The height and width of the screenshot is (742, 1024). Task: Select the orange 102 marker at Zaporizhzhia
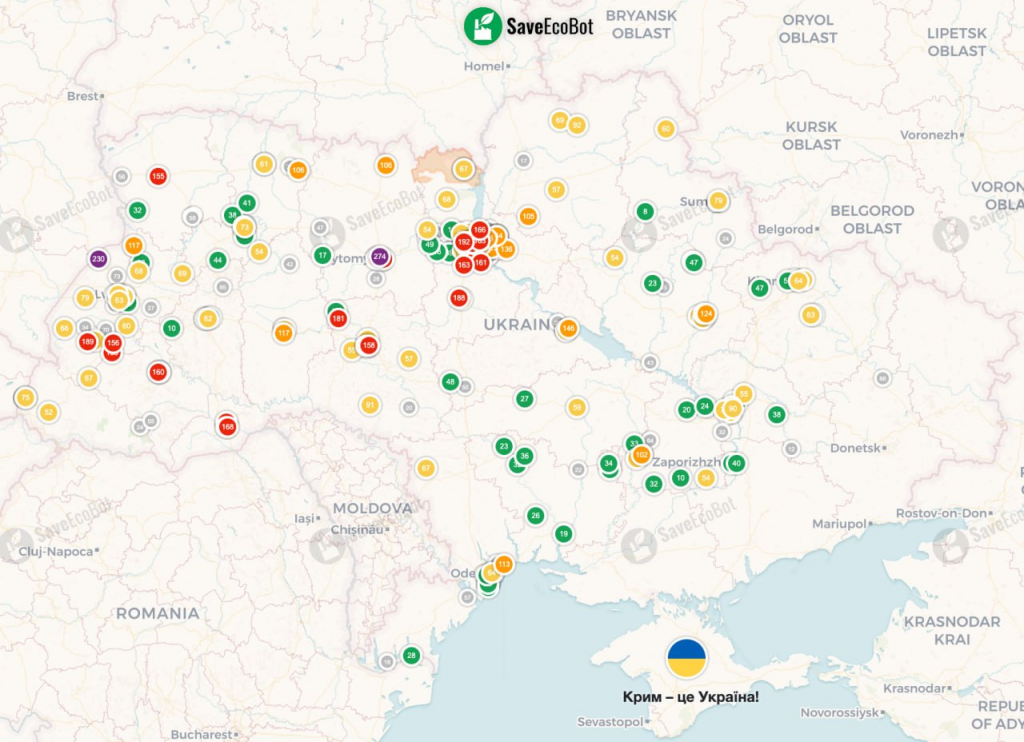point(641,455)
